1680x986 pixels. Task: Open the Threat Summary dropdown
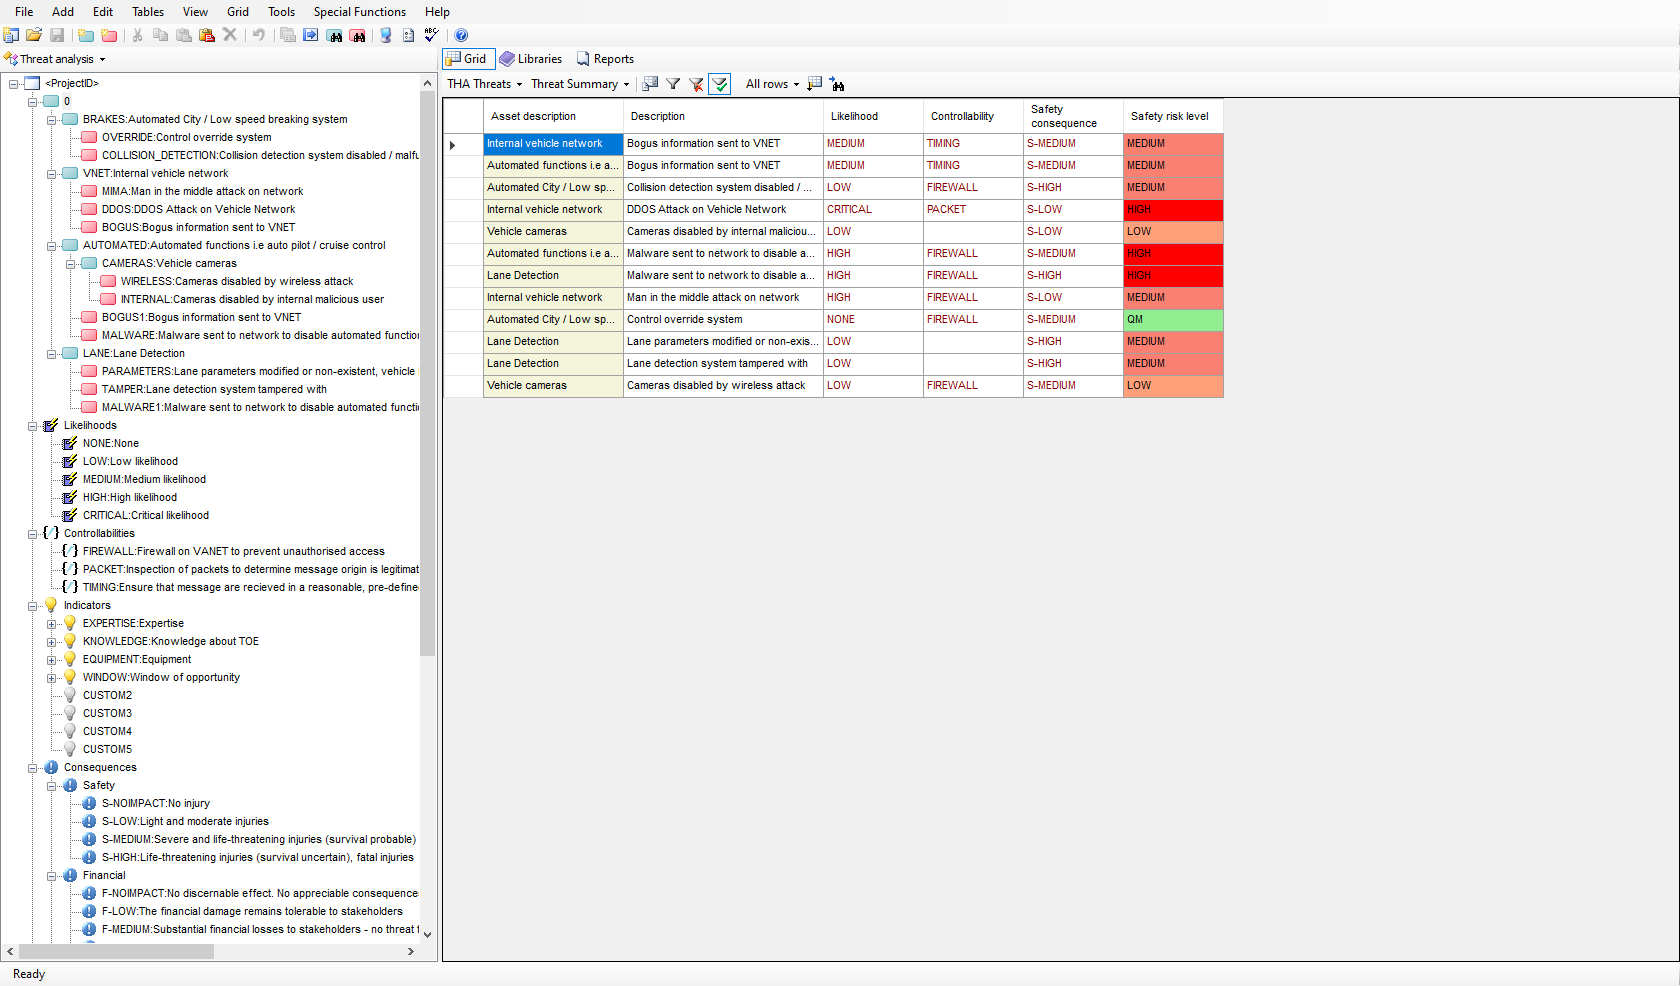point(580,84)
